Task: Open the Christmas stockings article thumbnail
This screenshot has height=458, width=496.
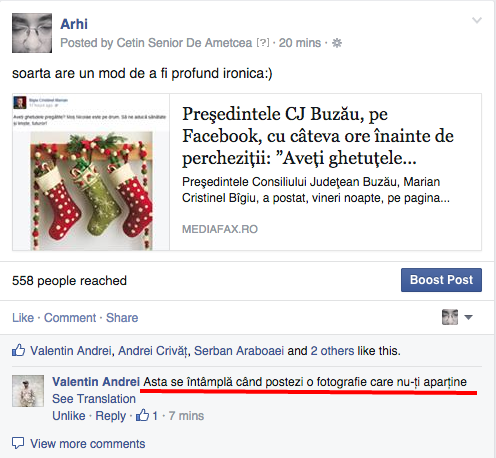Action: [x=91, y=172]
